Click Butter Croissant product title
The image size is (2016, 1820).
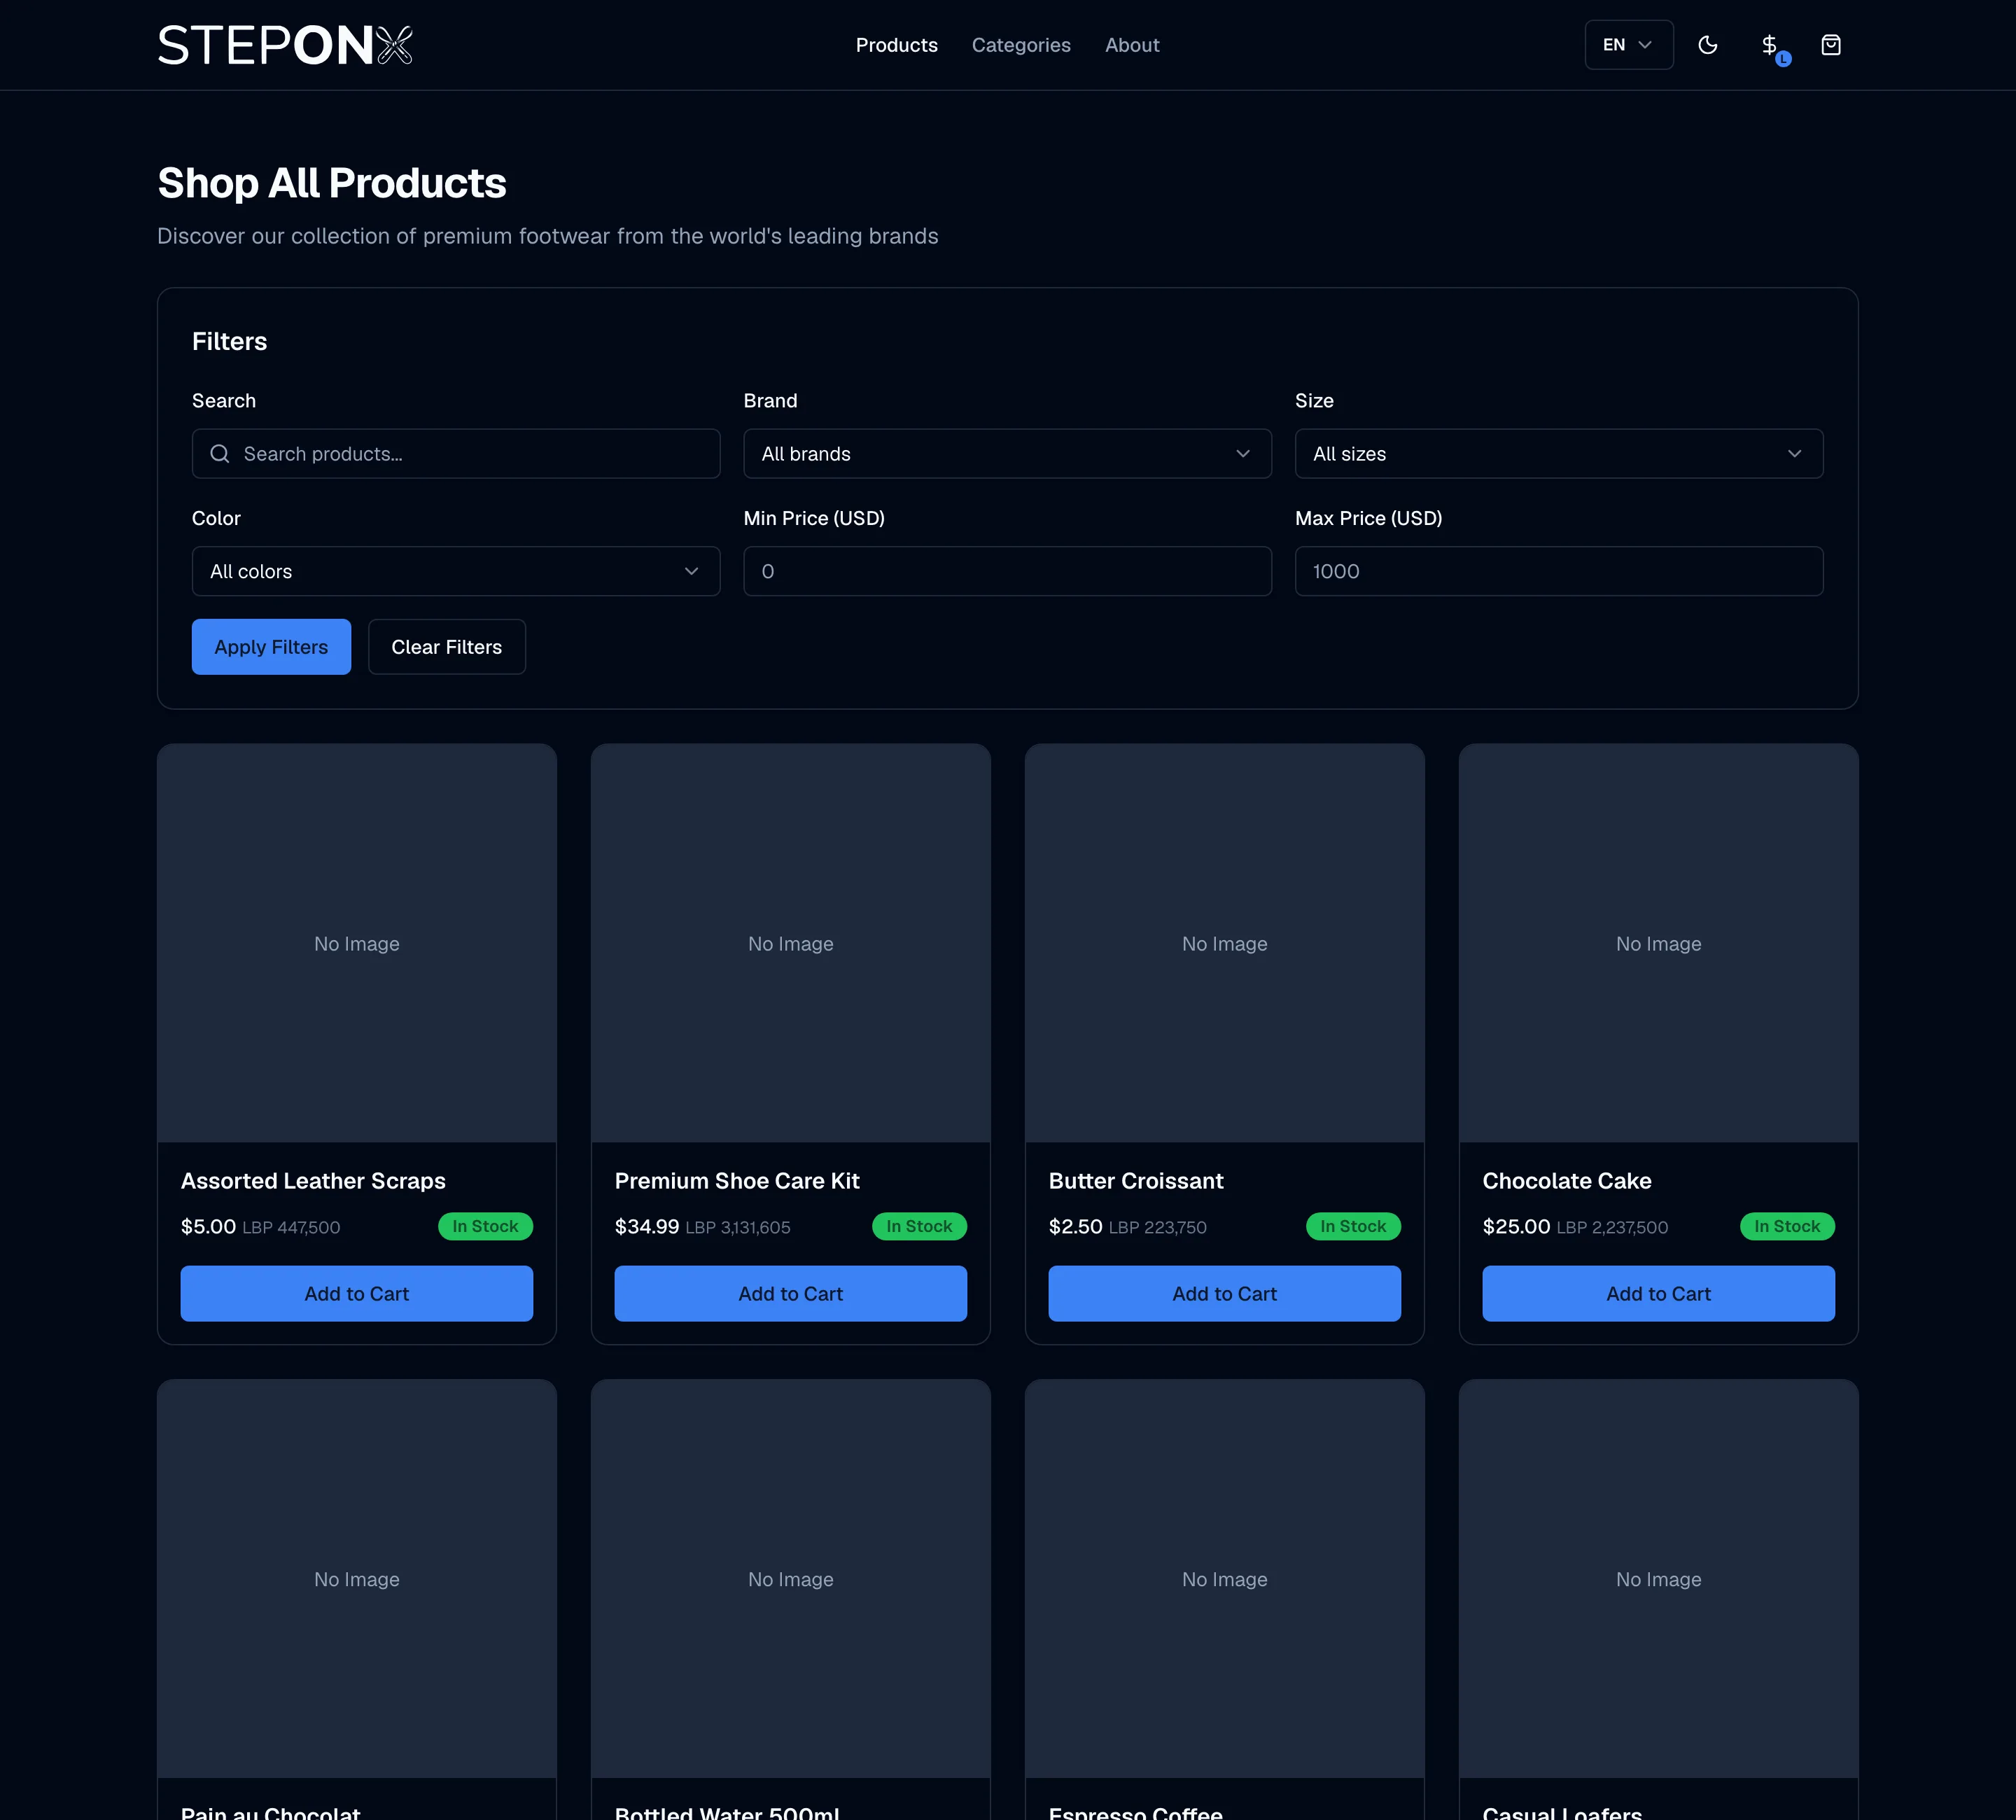(1136, 1181)
